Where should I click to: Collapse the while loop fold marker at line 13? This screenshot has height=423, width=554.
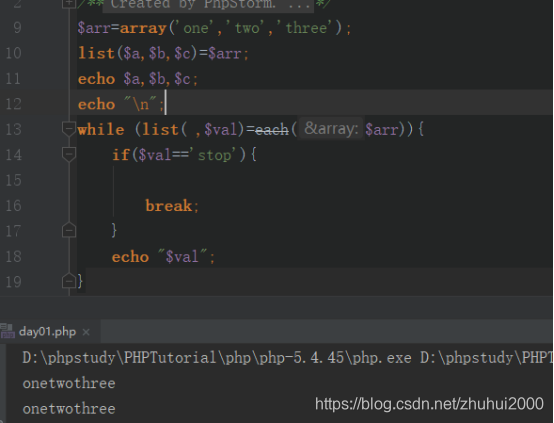click(x=69, y=129)
